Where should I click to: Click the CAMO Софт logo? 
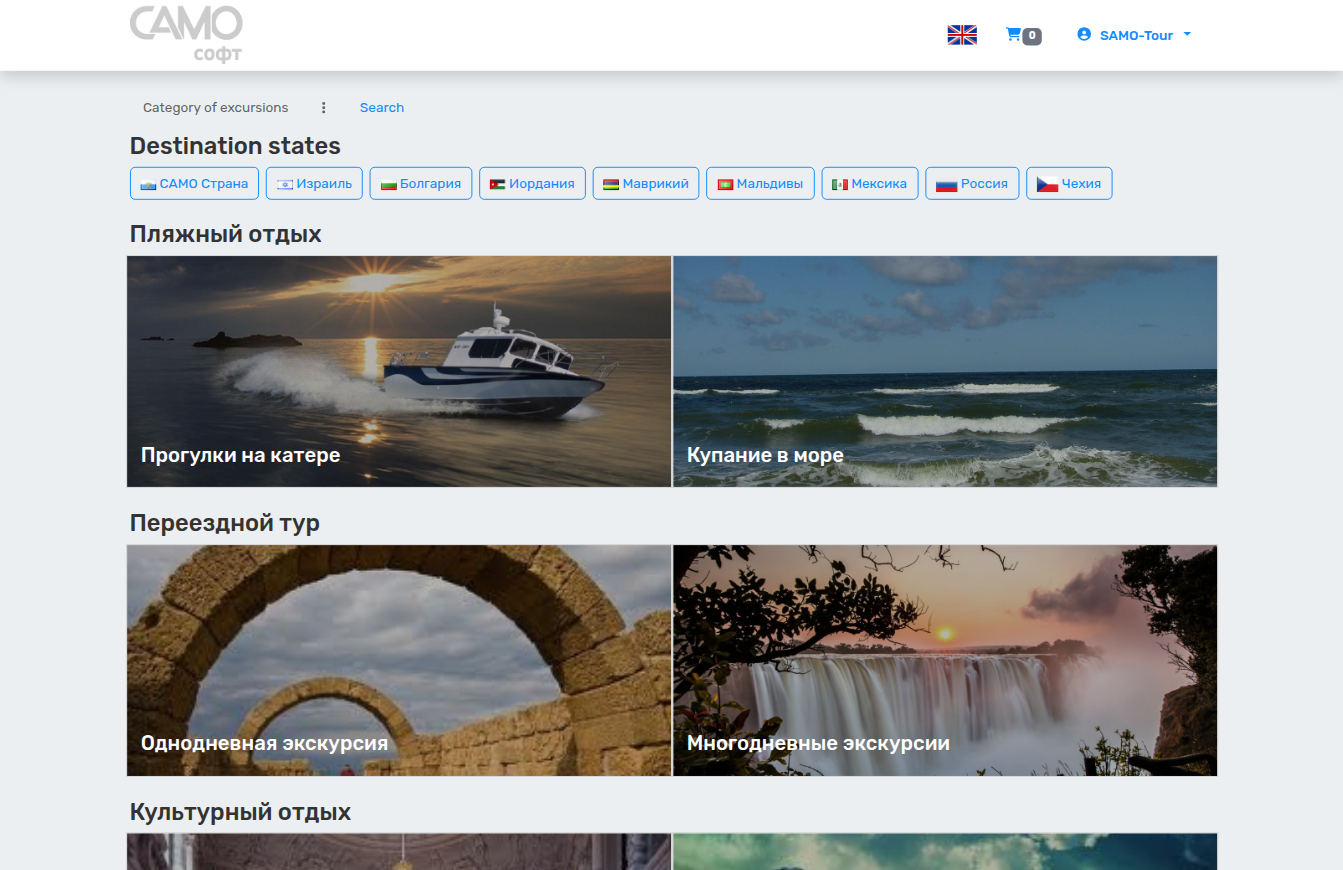186,34
